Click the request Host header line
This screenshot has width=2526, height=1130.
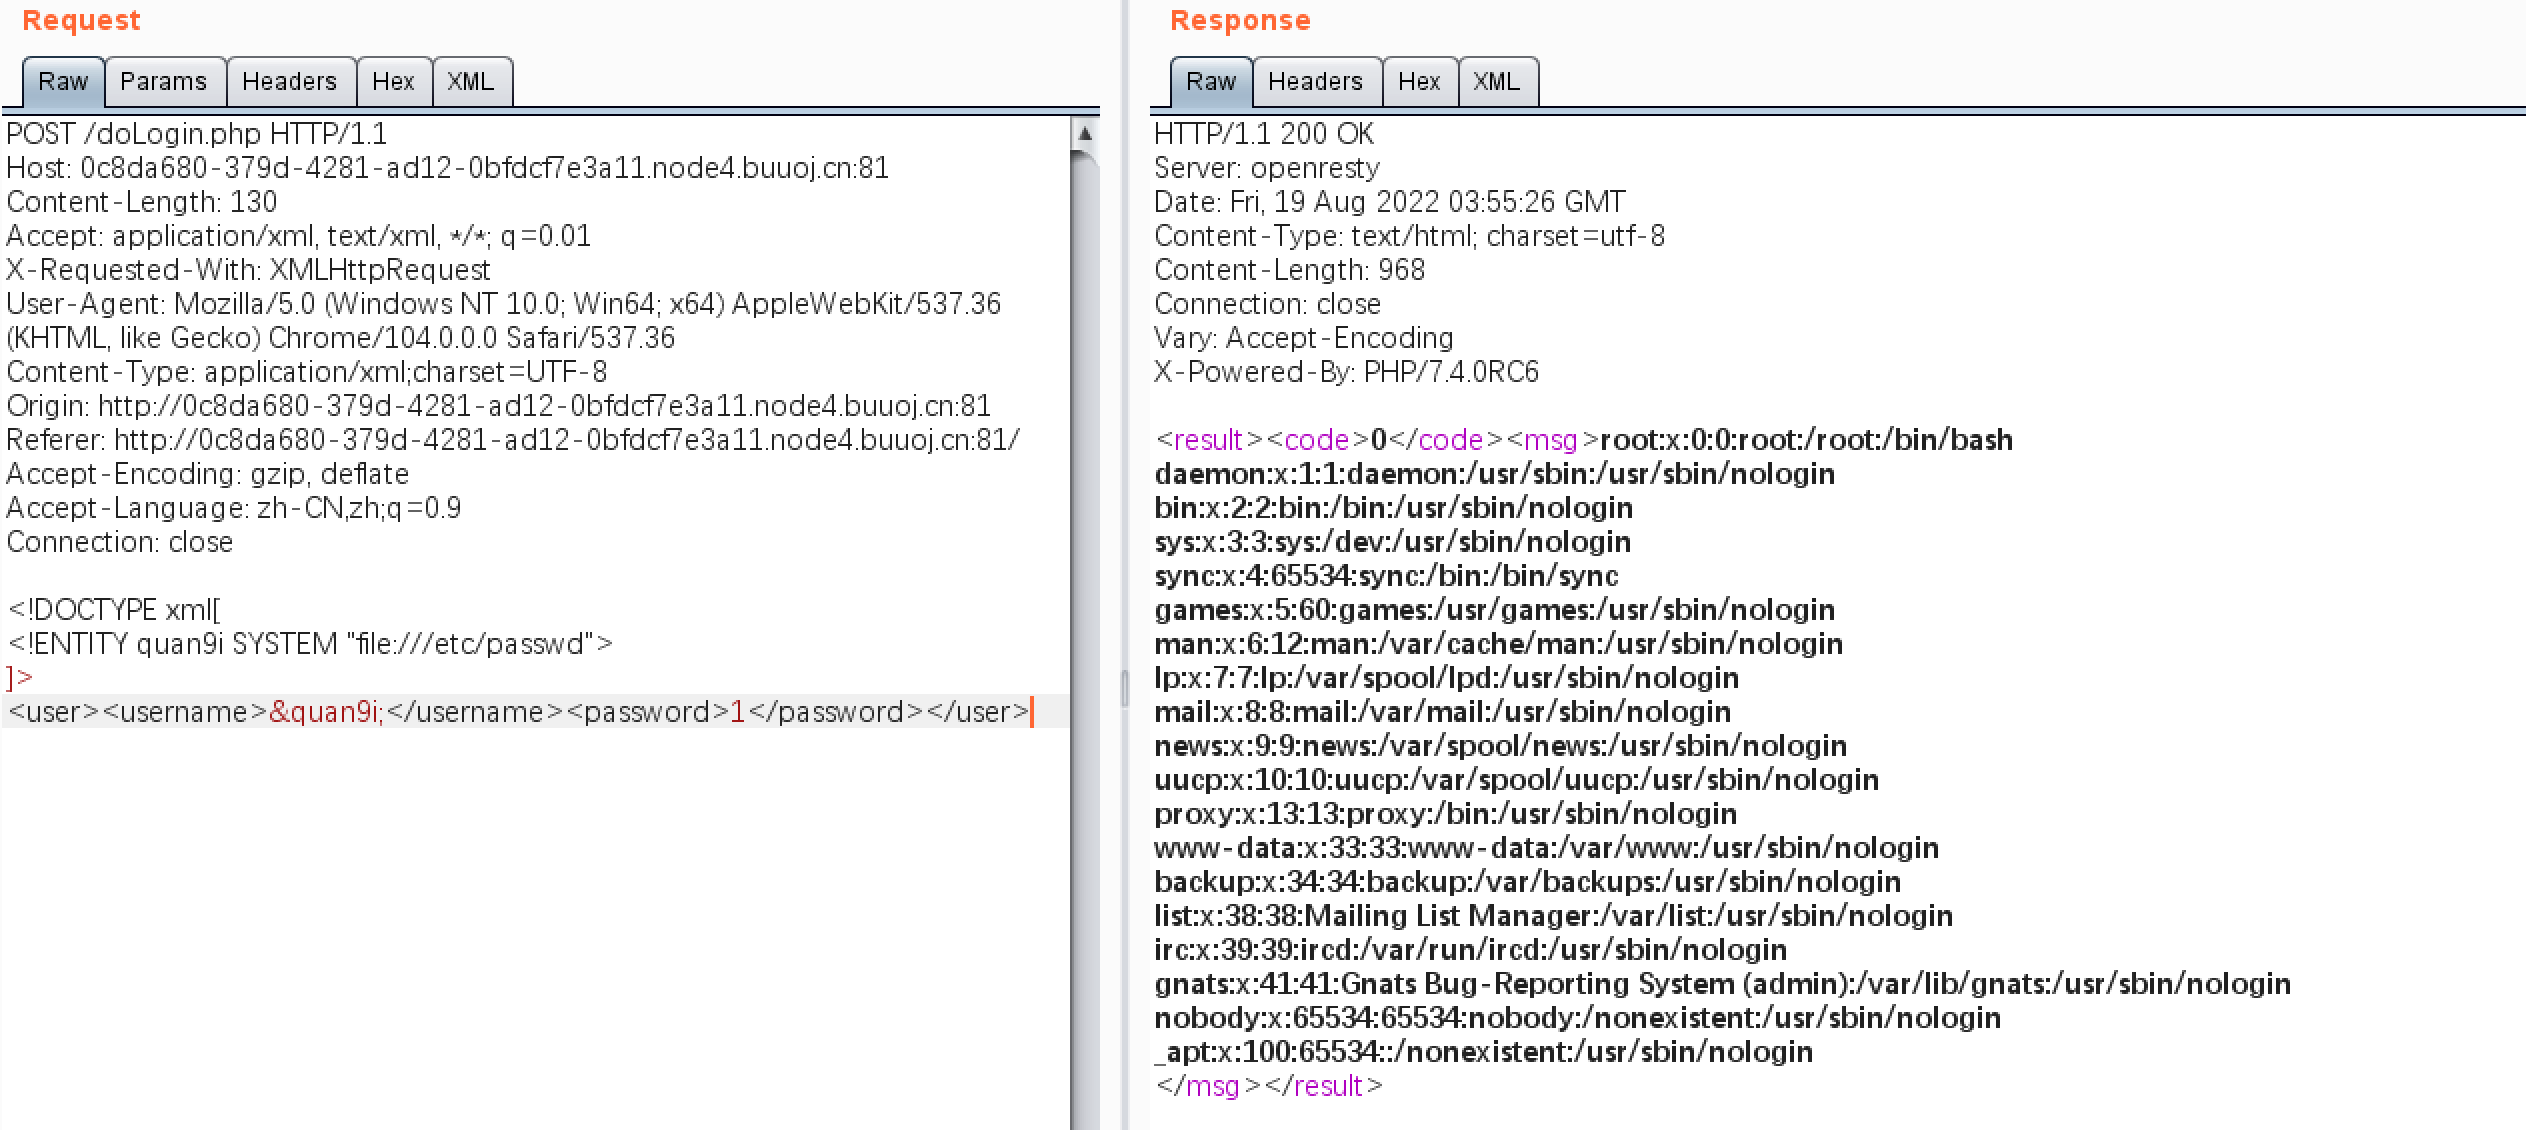coord(448,168)
